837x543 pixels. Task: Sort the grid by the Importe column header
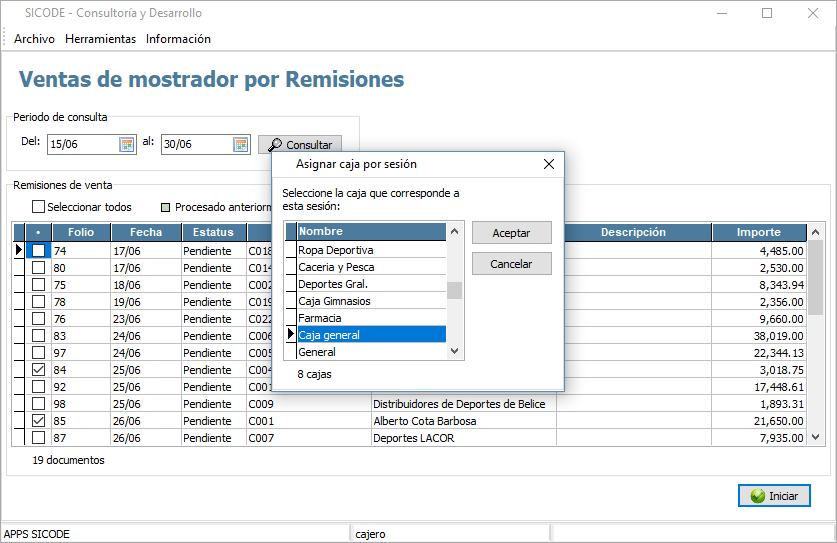click(758, 232)
